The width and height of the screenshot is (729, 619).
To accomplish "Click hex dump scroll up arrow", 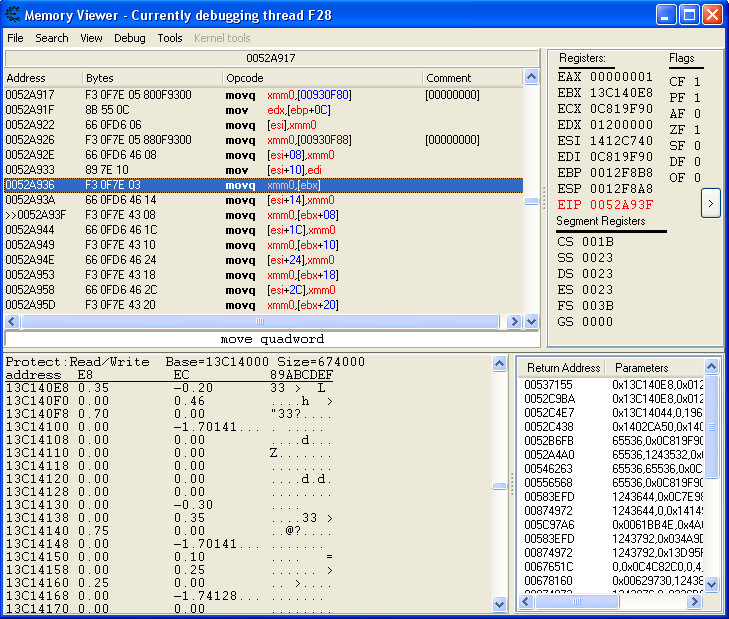I will [x=499, y=363].
